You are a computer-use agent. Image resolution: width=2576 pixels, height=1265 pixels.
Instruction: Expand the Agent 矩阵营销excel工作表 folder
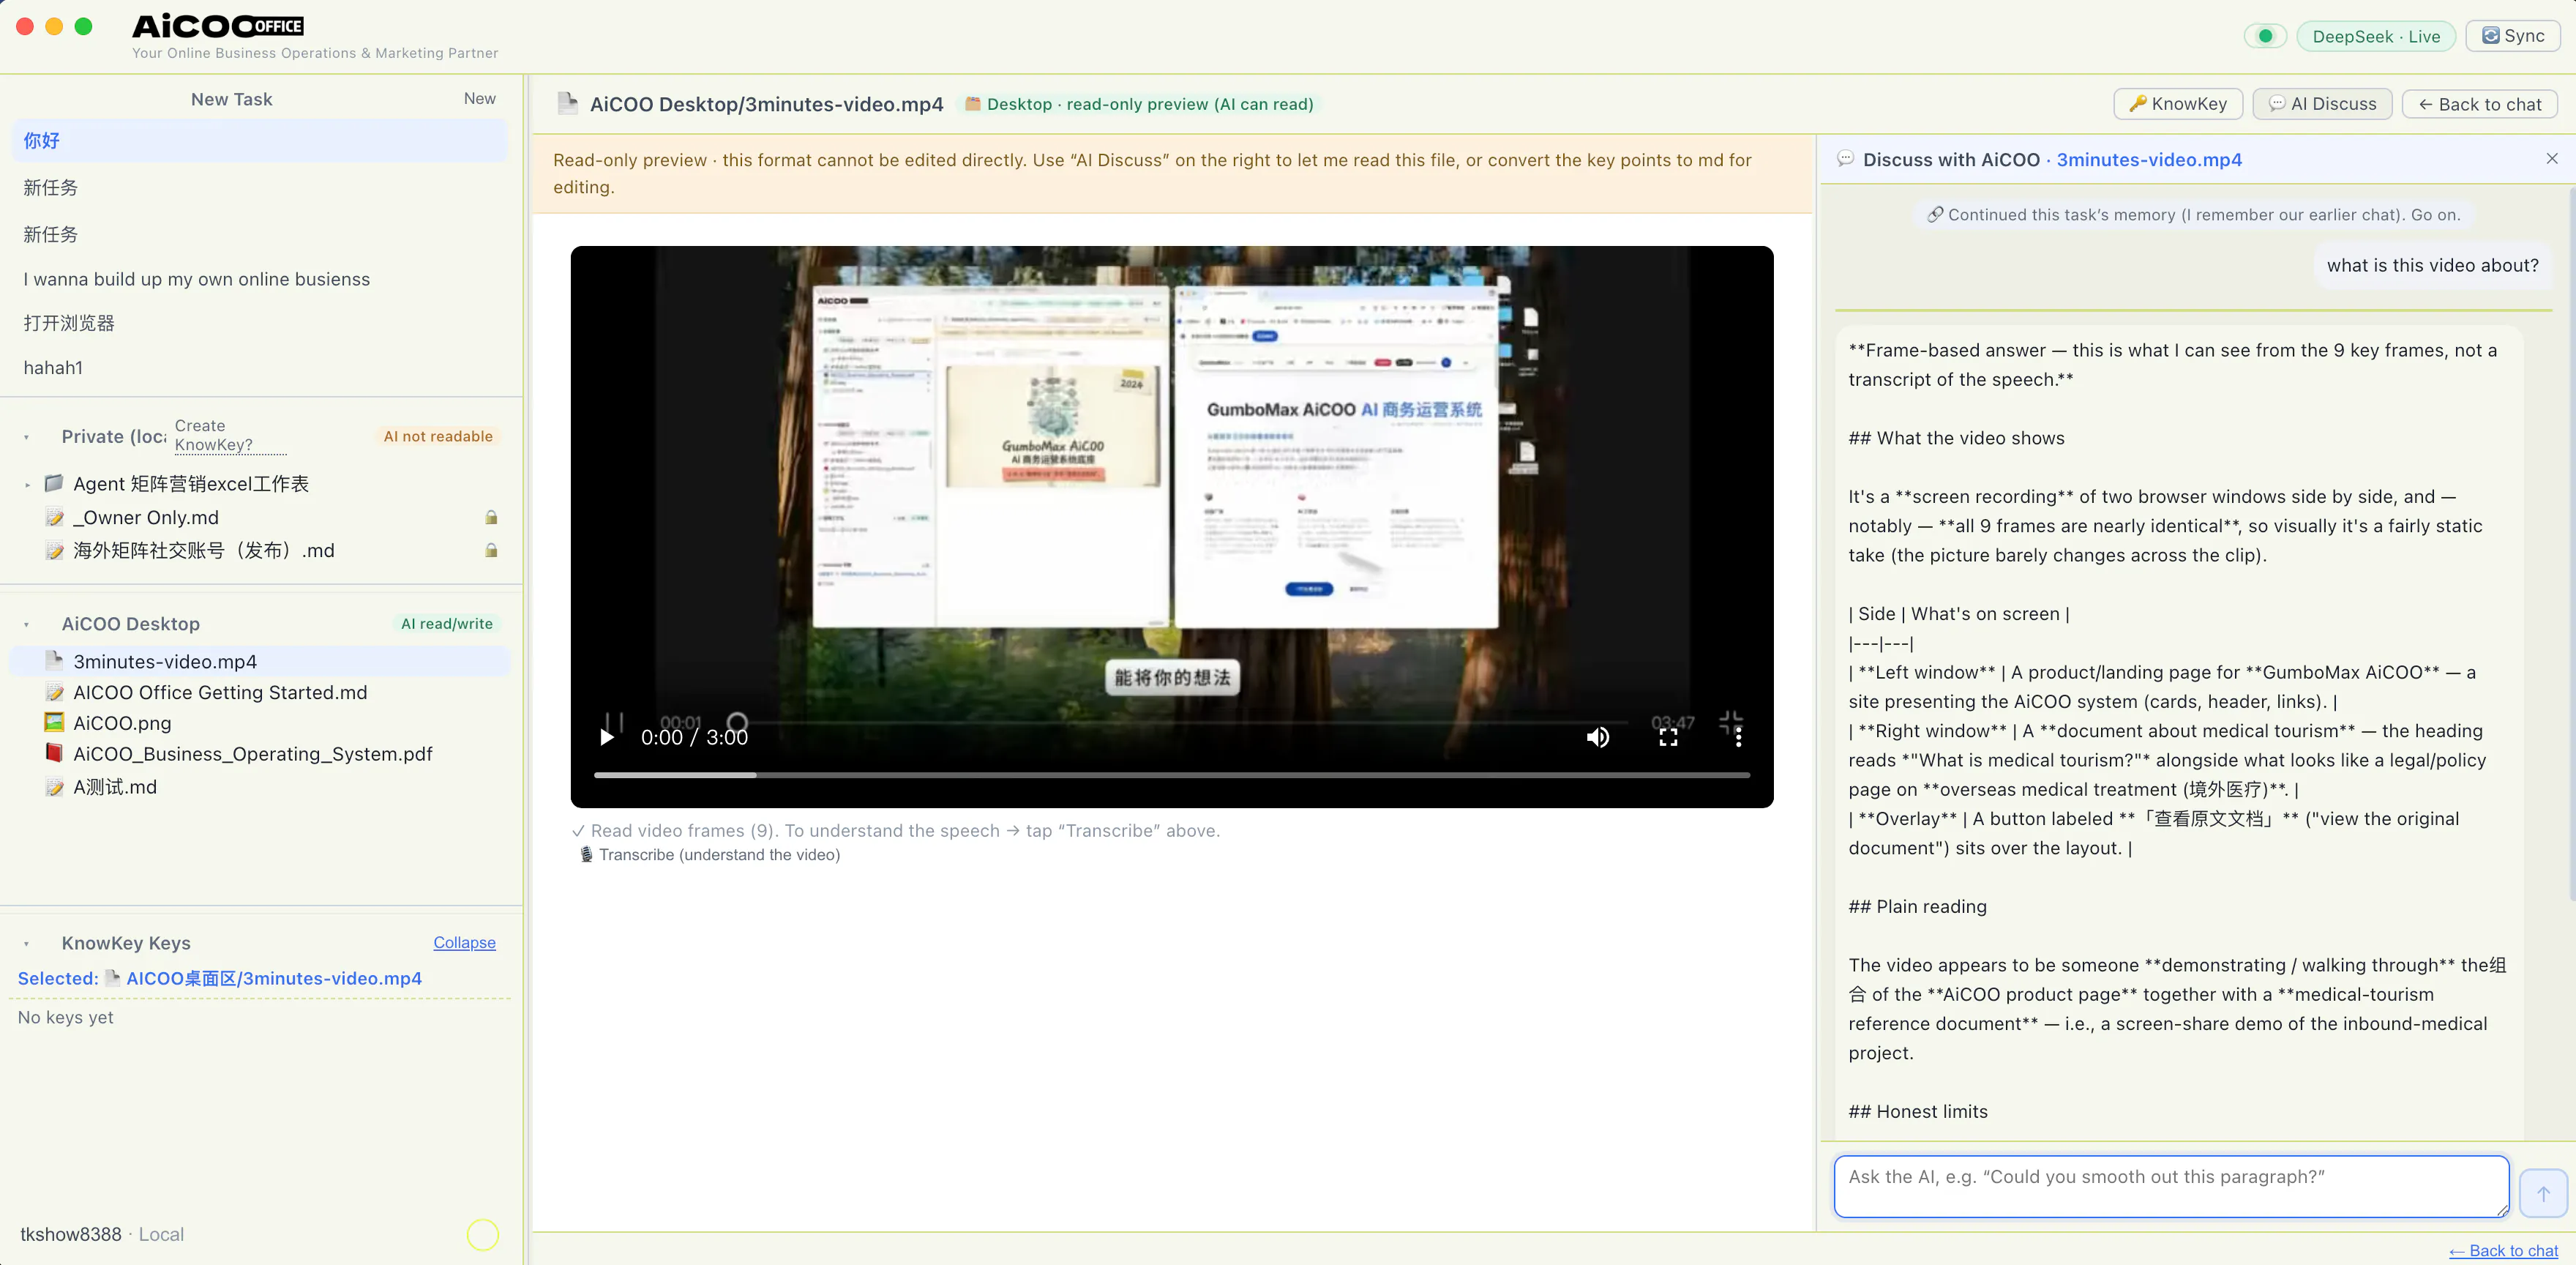(x=27, y=485)
